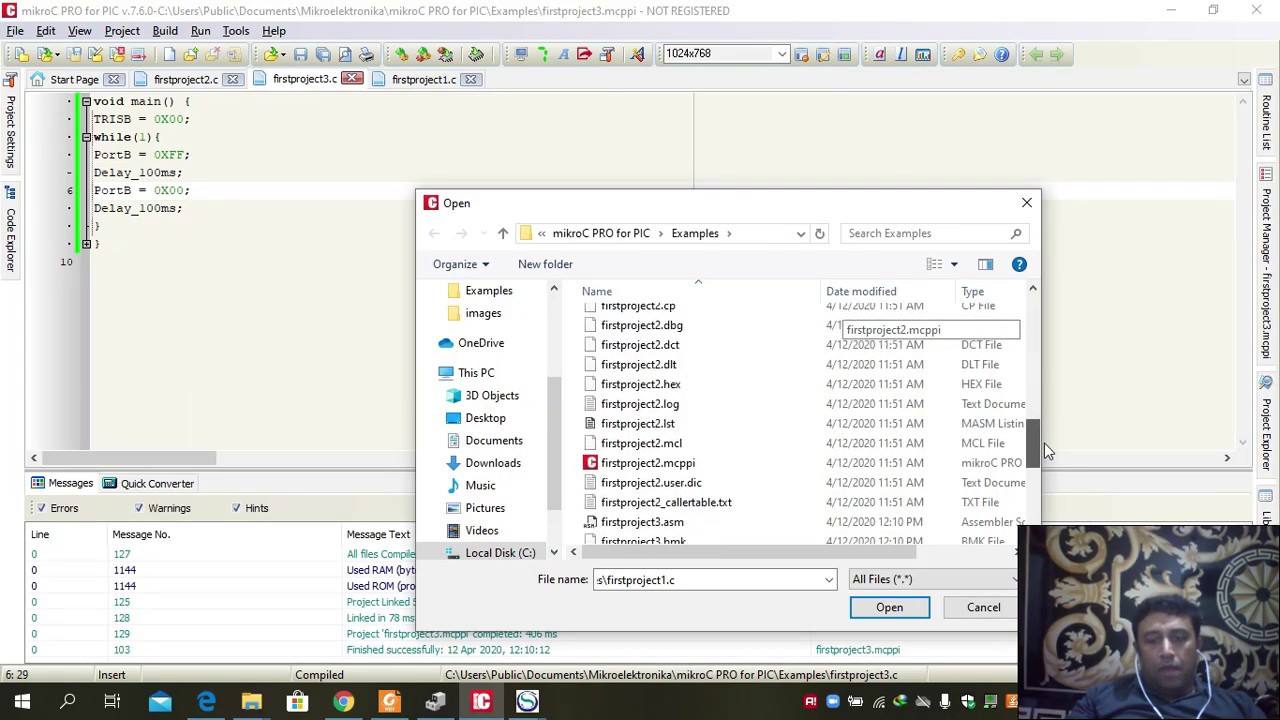The height and width of the screenshot is (720, 1280).
Task: Open the File name history dropdown arrow
Action: click(x=828, y=580)
